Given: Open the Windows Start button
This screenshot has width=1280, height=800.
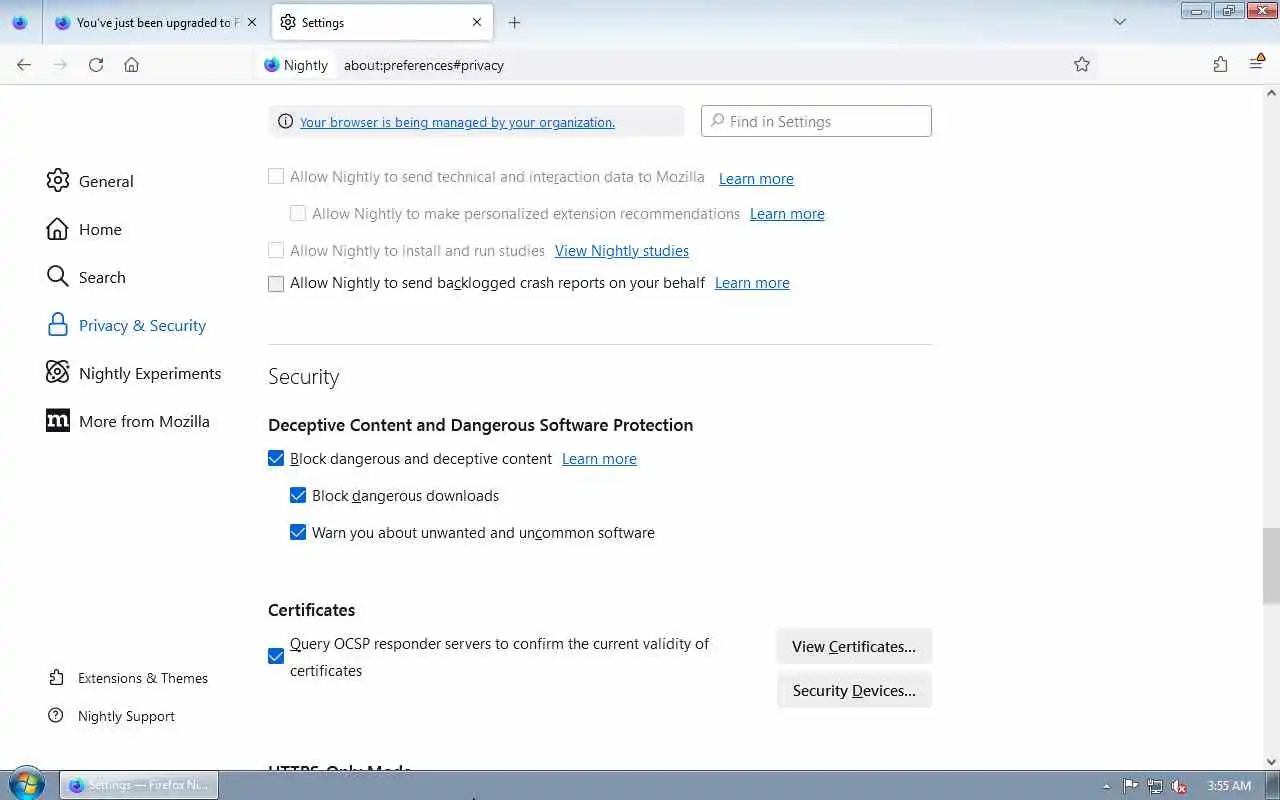Looking at the screenshot, I should 25,785.
